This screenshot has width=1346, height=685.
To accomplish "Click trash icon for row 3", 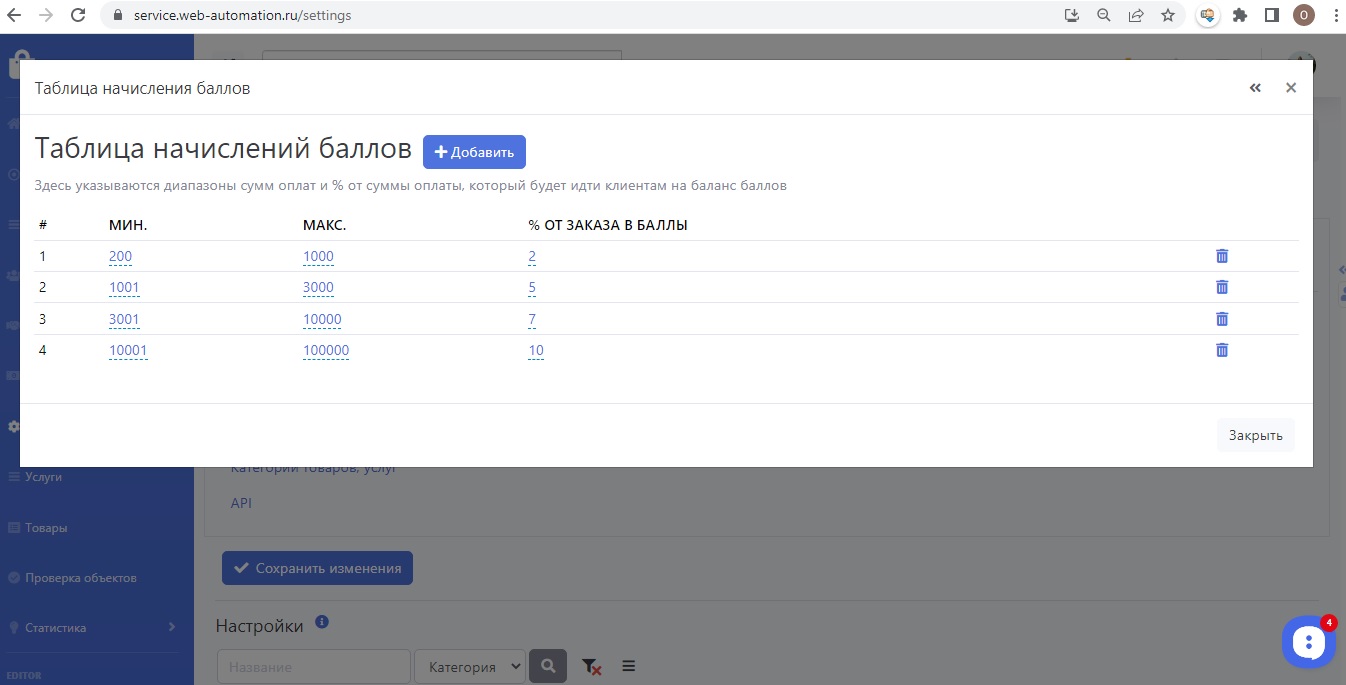I will (x=1221, y=319).
